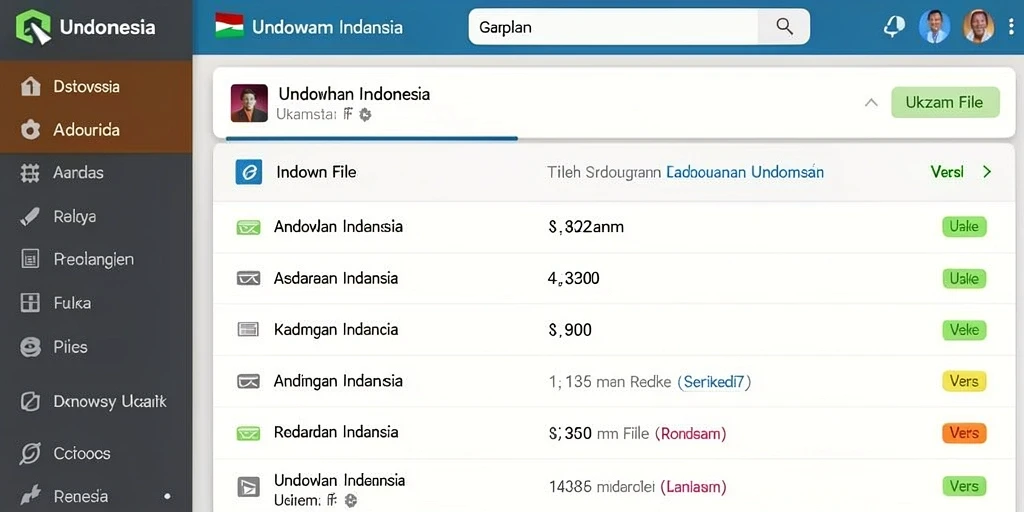Open the Adourida sidebar item
1024x512 pixels.
click(x=96, y=130)
